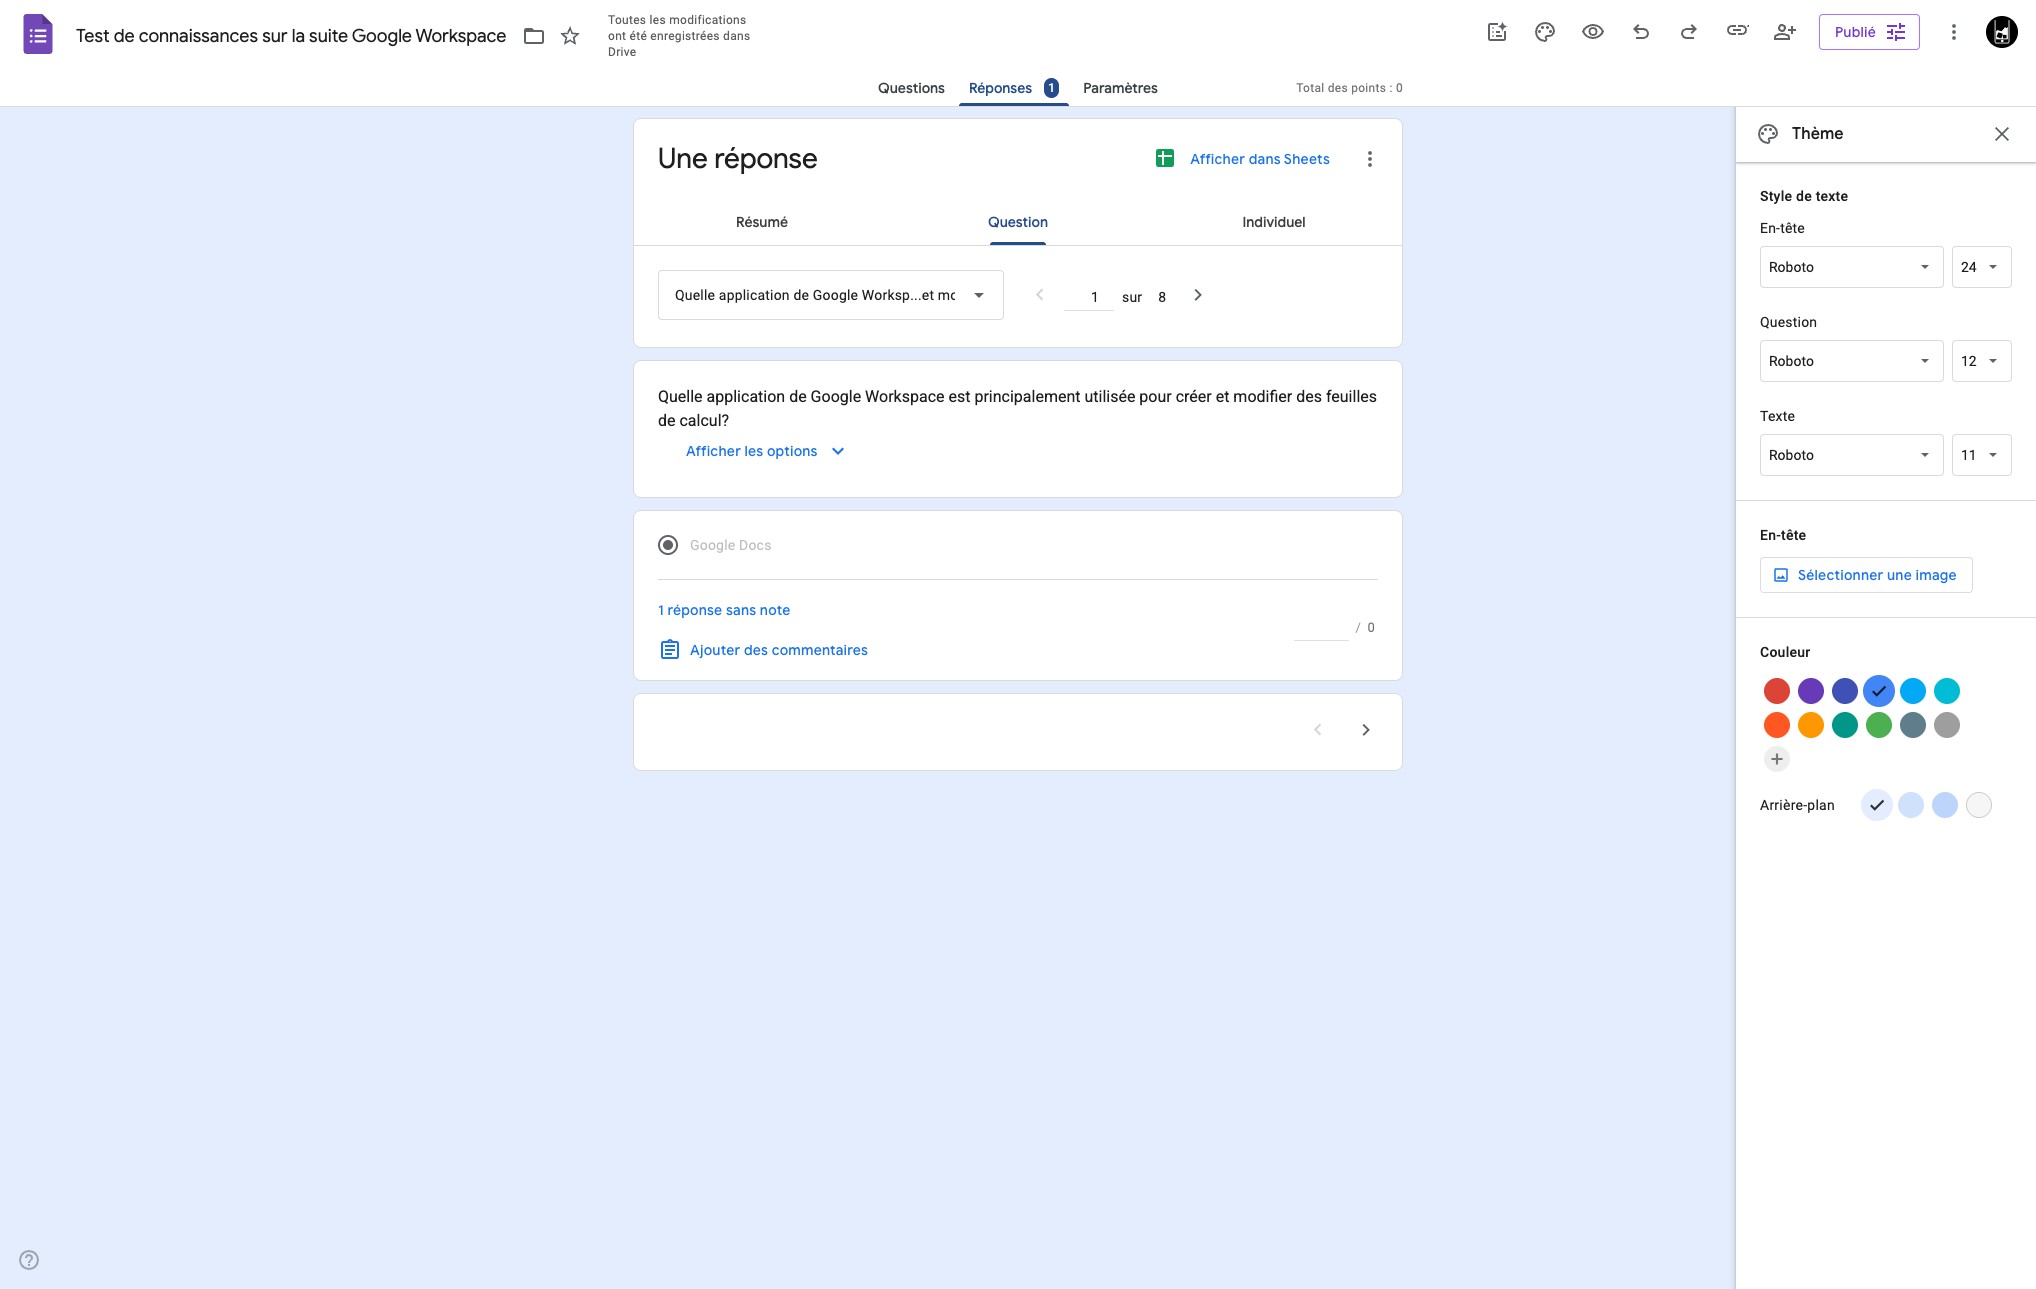Image resolution: width=2036 pixels, height=1289 pixels.
Task: Select the Individuel sub-tab
Action: 1273,222
